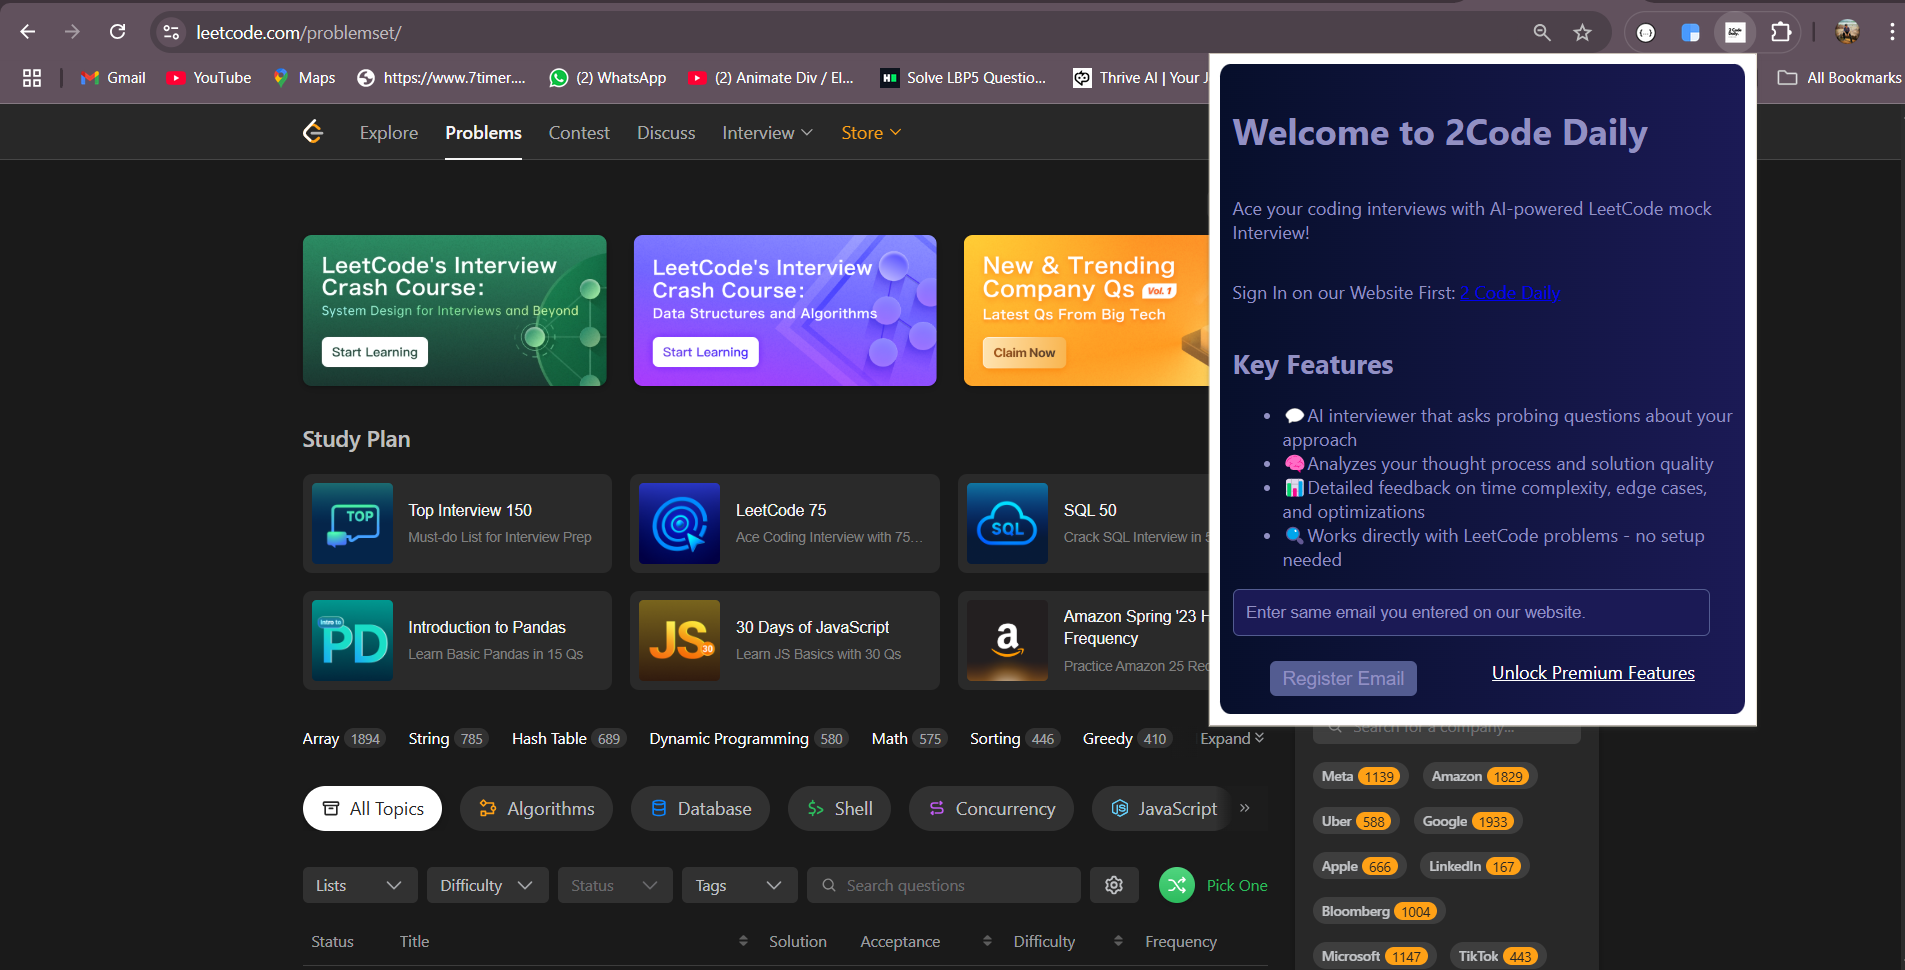1905x970 pixels.
Task: Open the apps grid in bookmarks bar
Action: [x=32, y=78]
